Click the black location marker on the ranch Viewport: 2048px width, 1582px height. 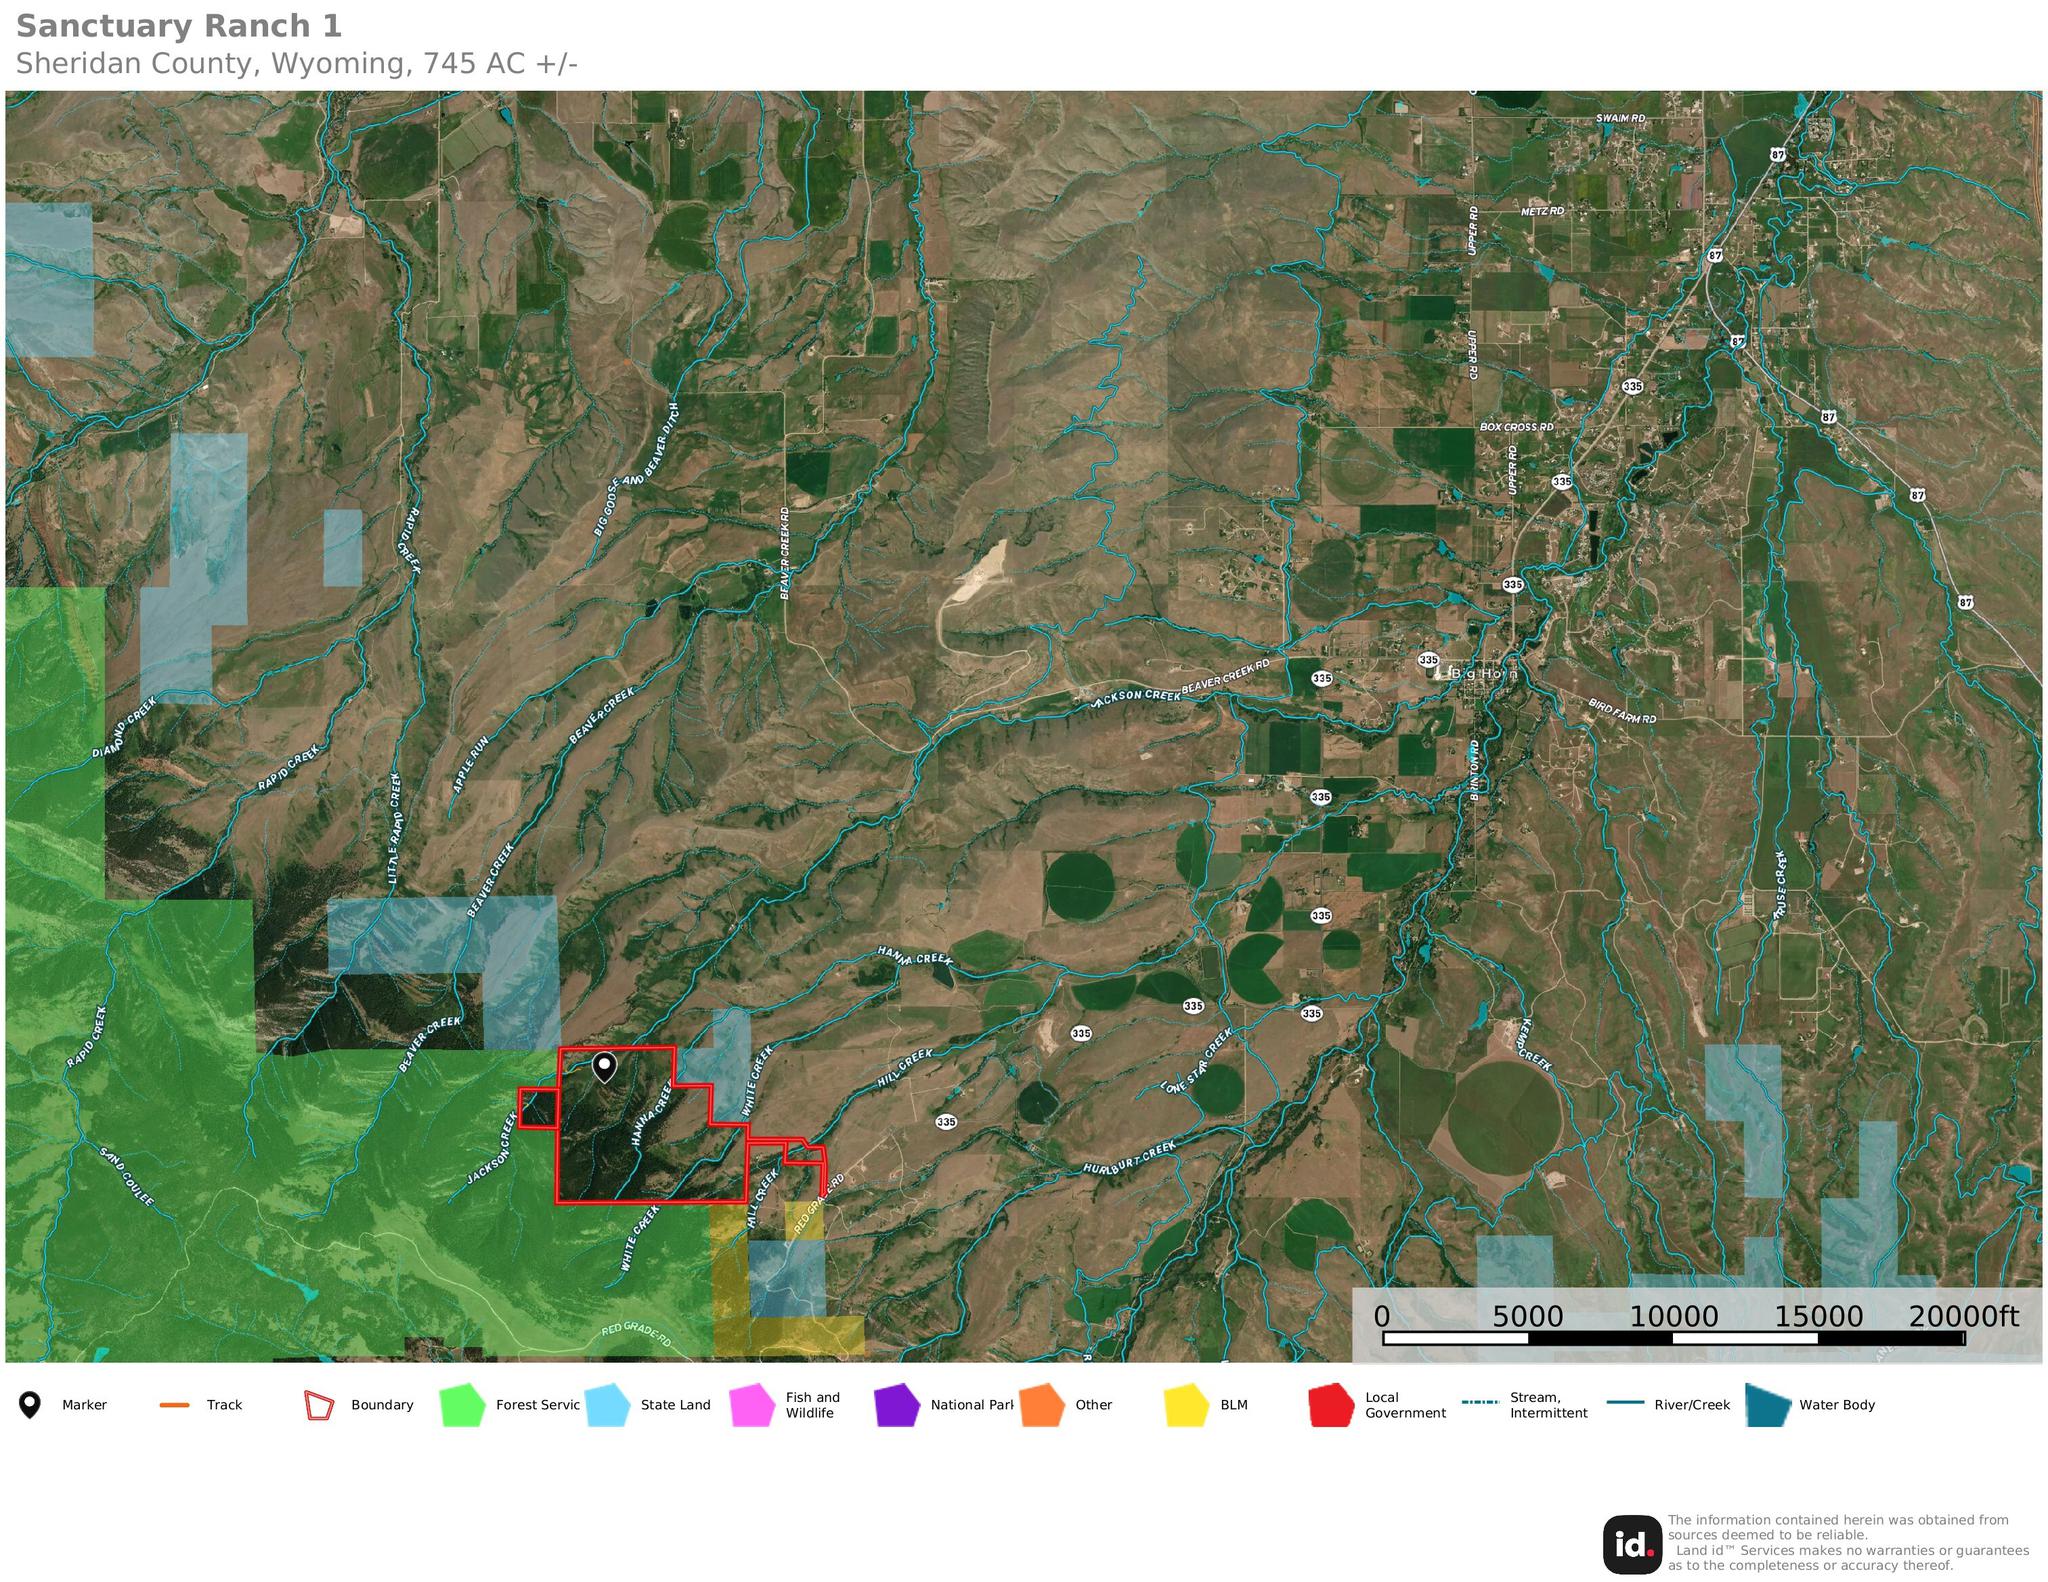(x=604, y=1066)
